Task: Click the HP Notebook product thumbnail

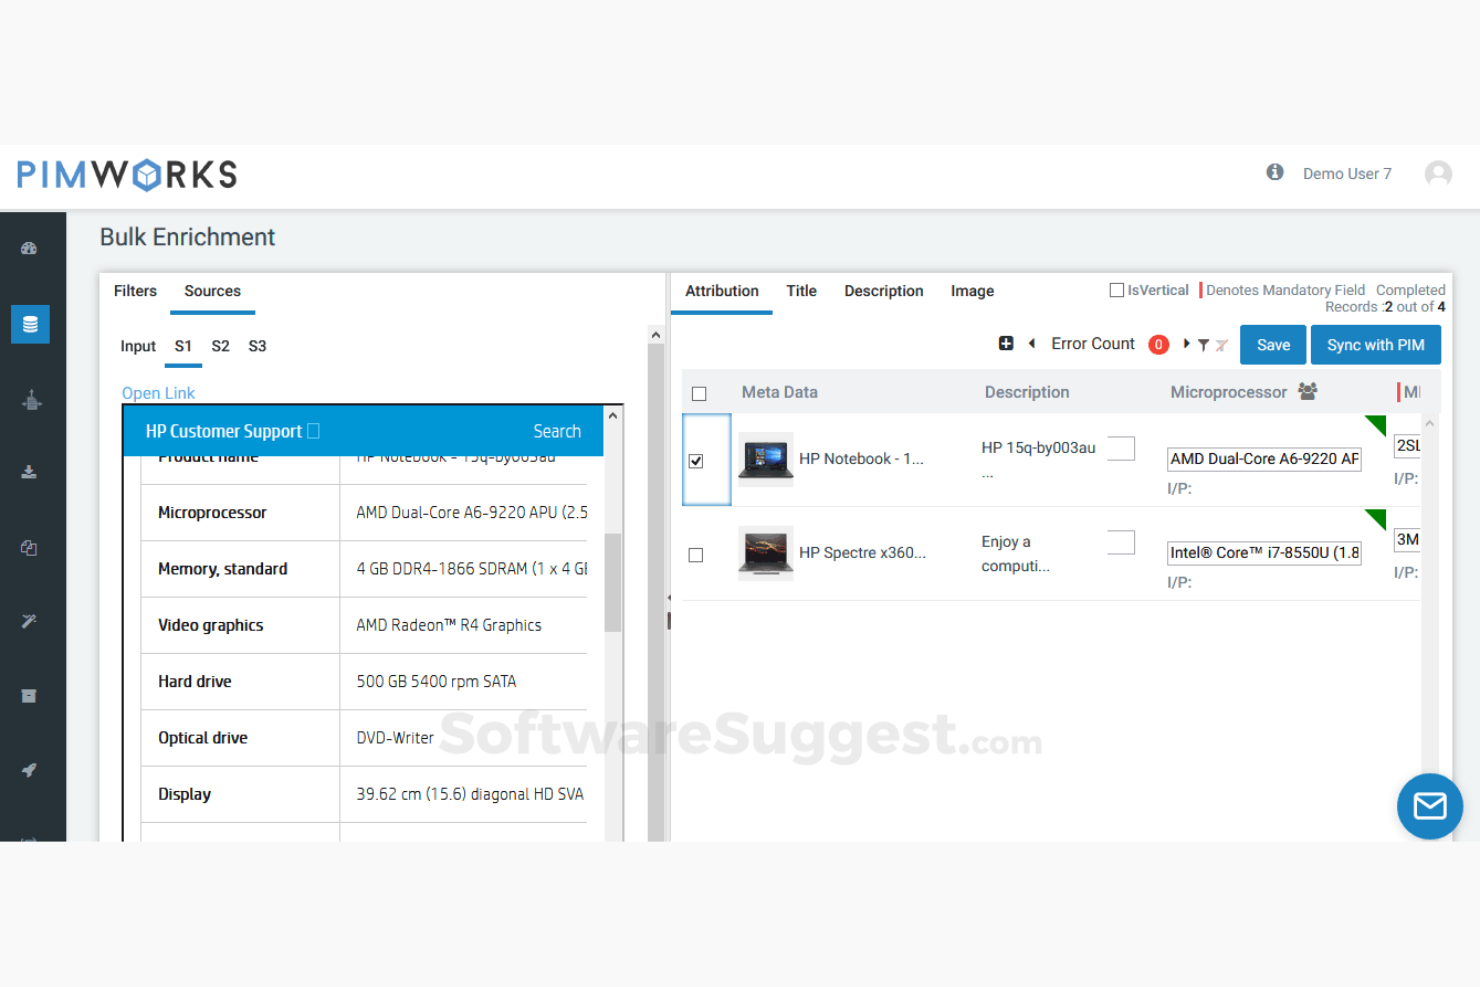Action: pos(766,459)
